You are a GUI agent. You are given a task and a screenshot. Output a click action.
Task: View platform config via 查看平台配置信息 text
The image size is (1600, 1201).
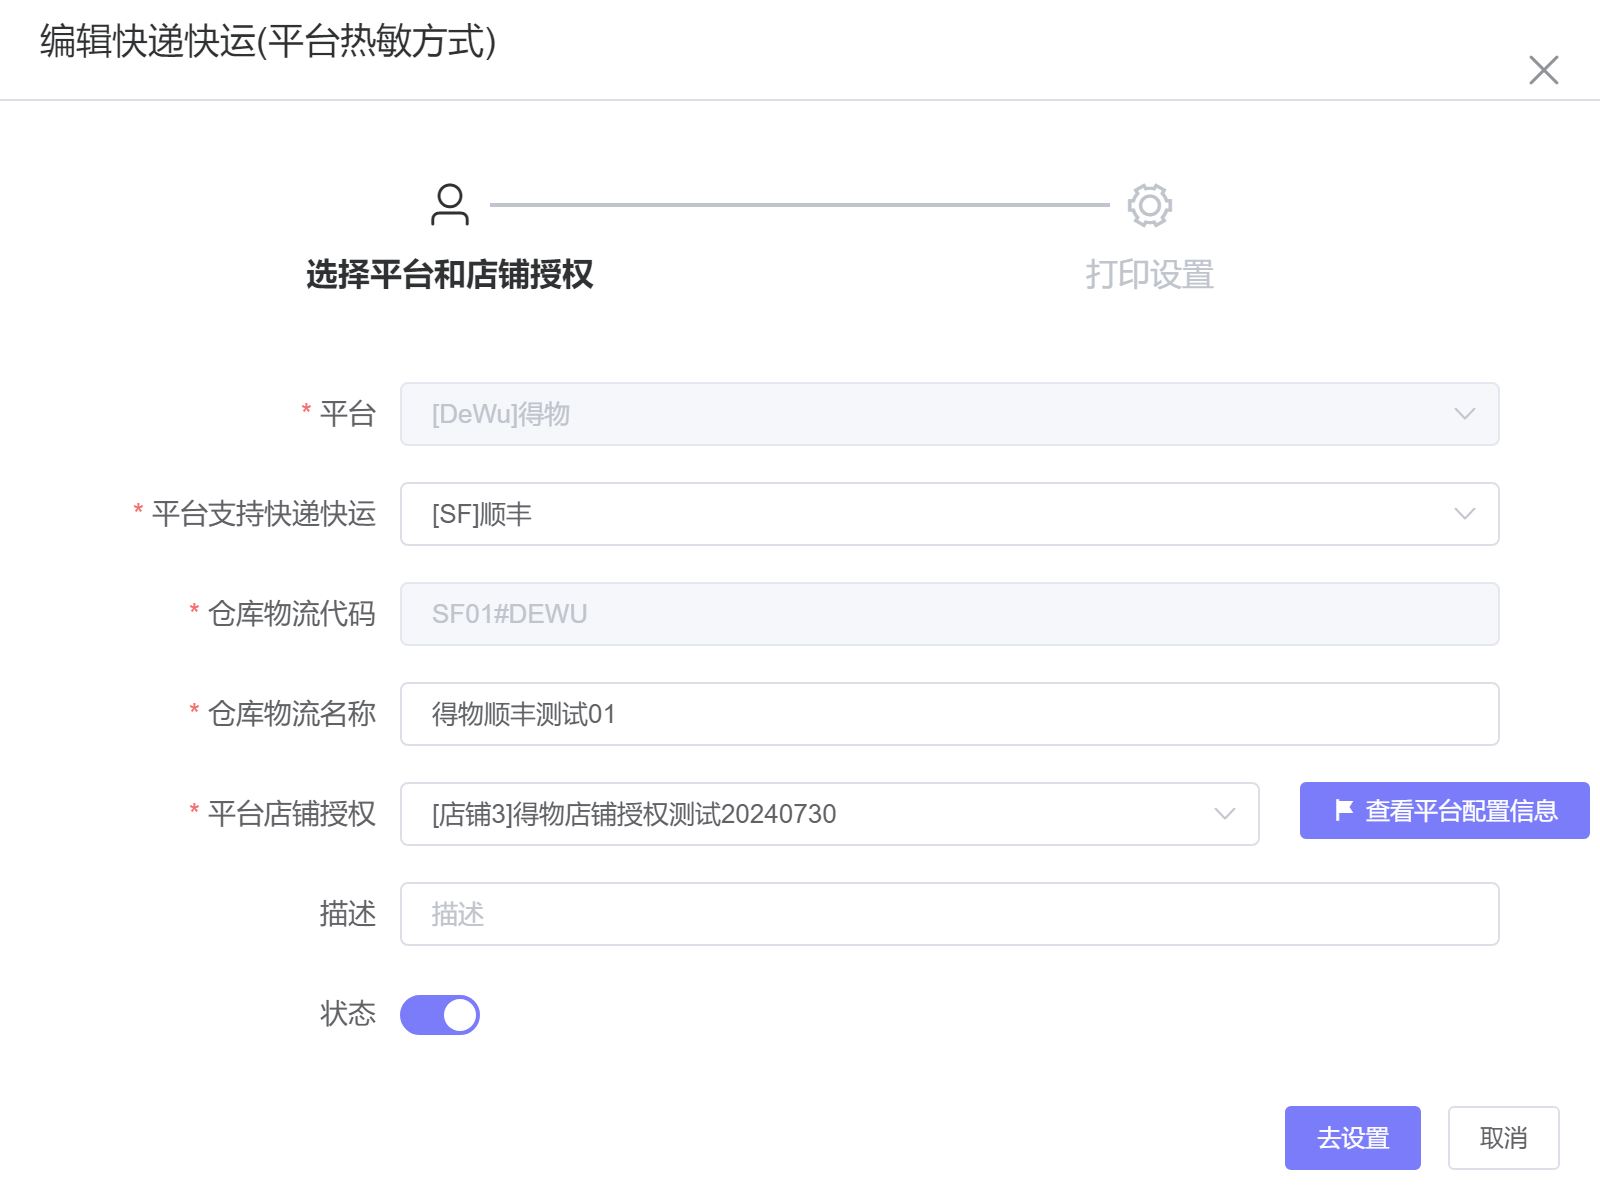(x=1461, y=811)
